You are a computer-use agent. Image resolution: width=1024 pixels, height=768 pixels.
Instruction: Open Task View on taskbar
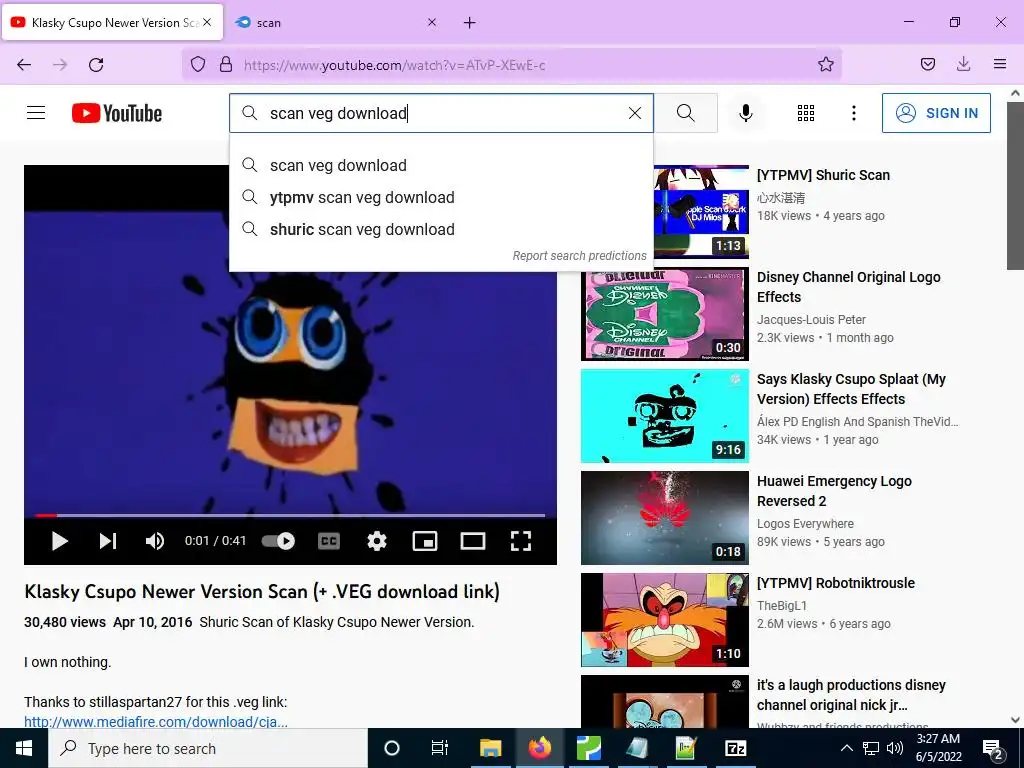point(440,748)
